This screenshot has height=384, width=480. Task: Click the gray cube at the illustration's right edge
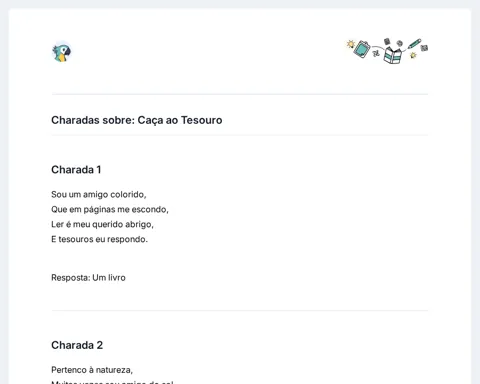point(424,48)
